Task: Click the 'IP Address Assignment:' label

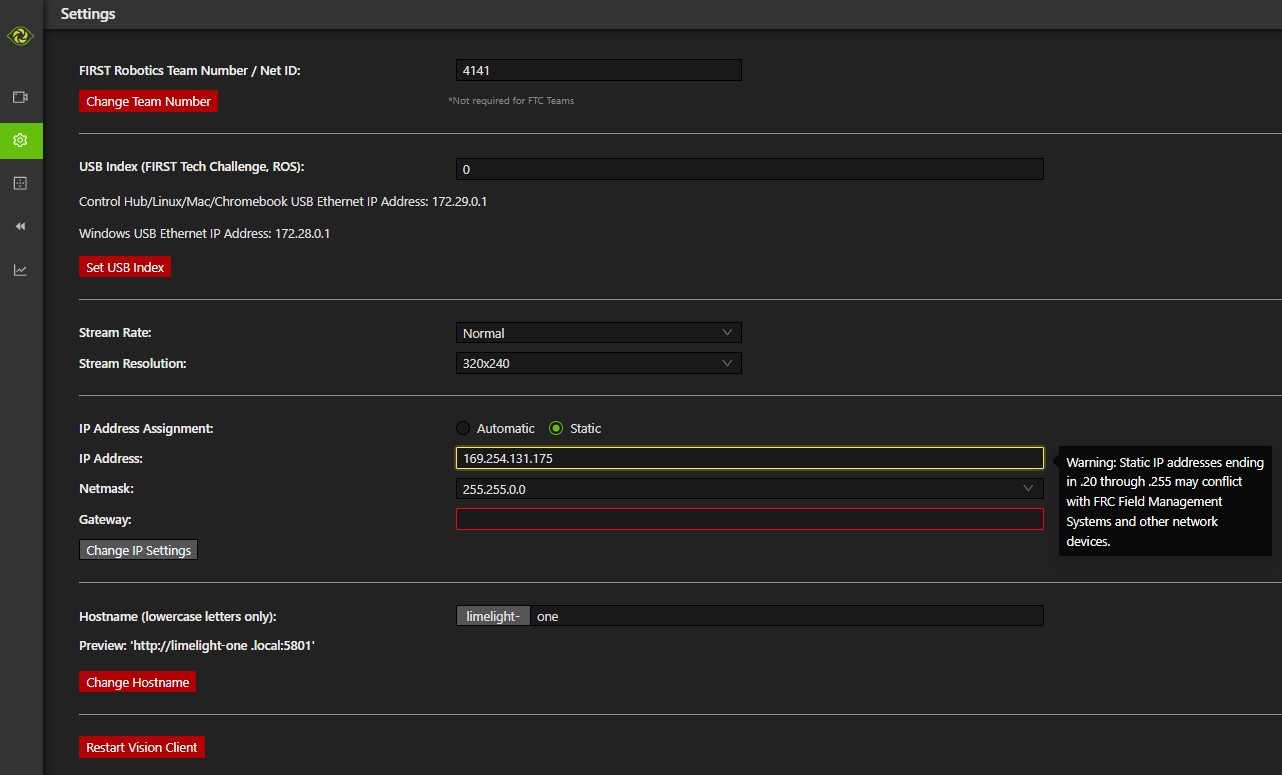Action: coord(146,428)
